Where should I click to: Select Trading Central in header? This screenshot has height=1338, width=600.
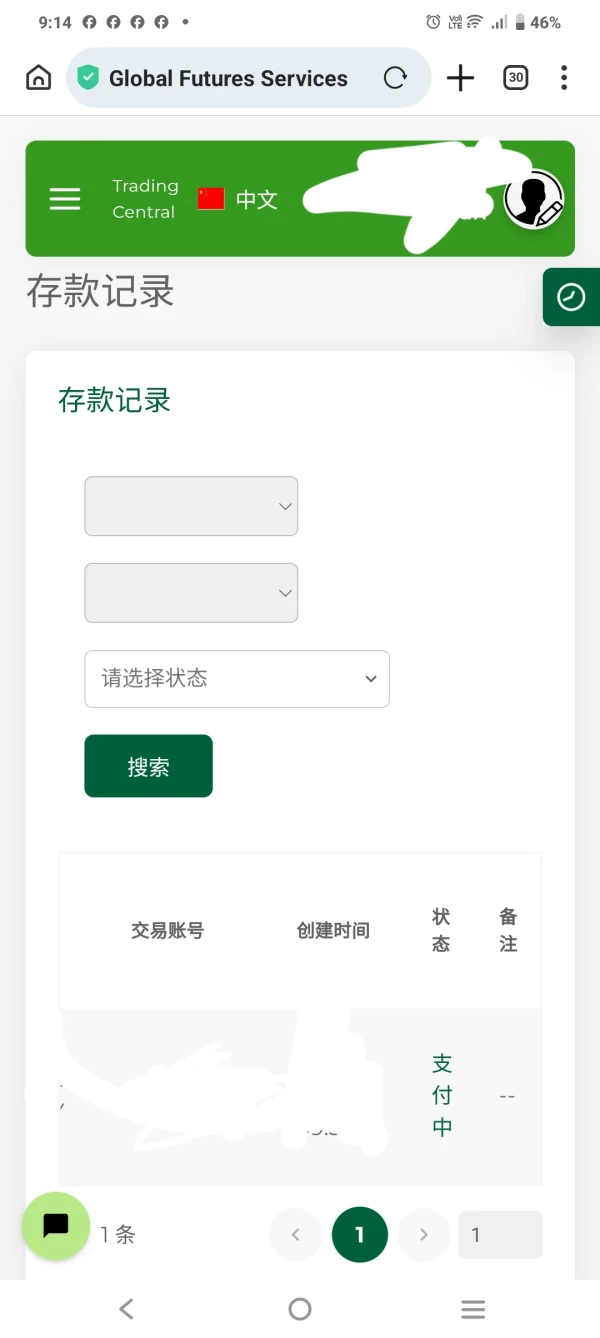145,199
